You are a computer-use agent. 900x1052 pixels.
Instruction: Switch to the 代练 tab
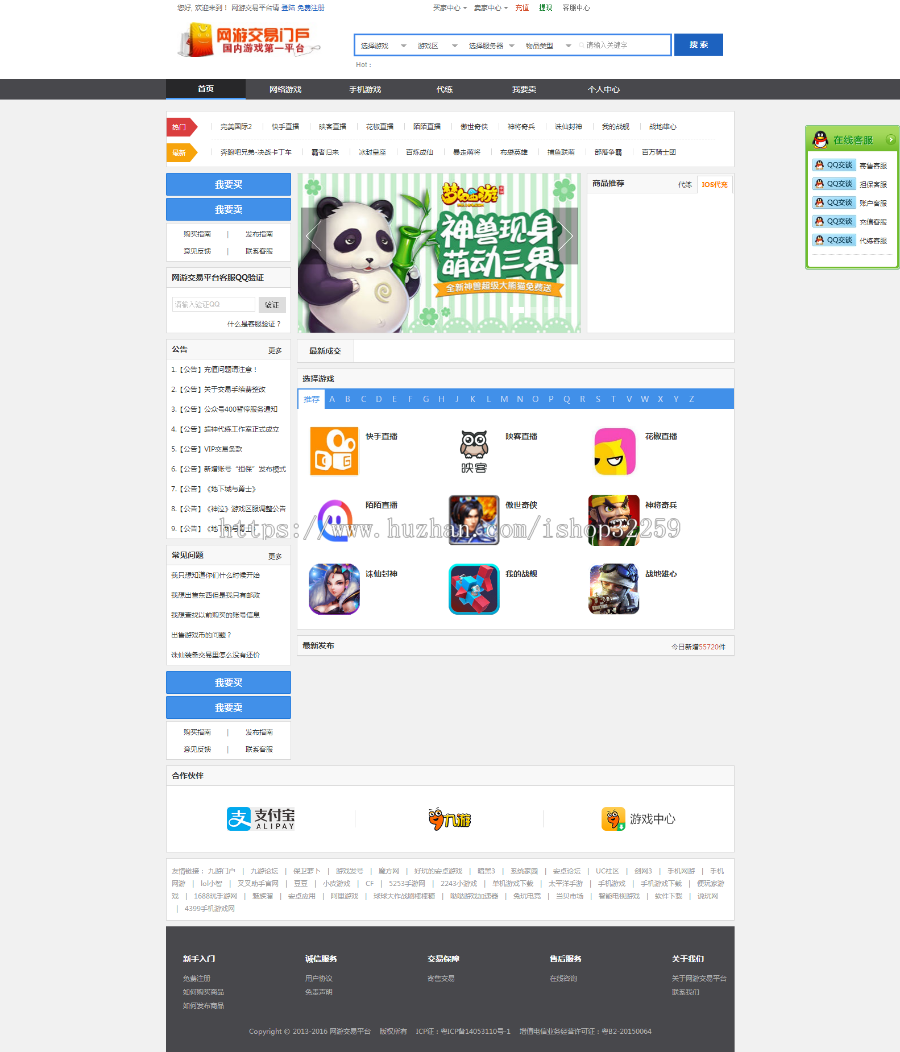pos(444,89)
